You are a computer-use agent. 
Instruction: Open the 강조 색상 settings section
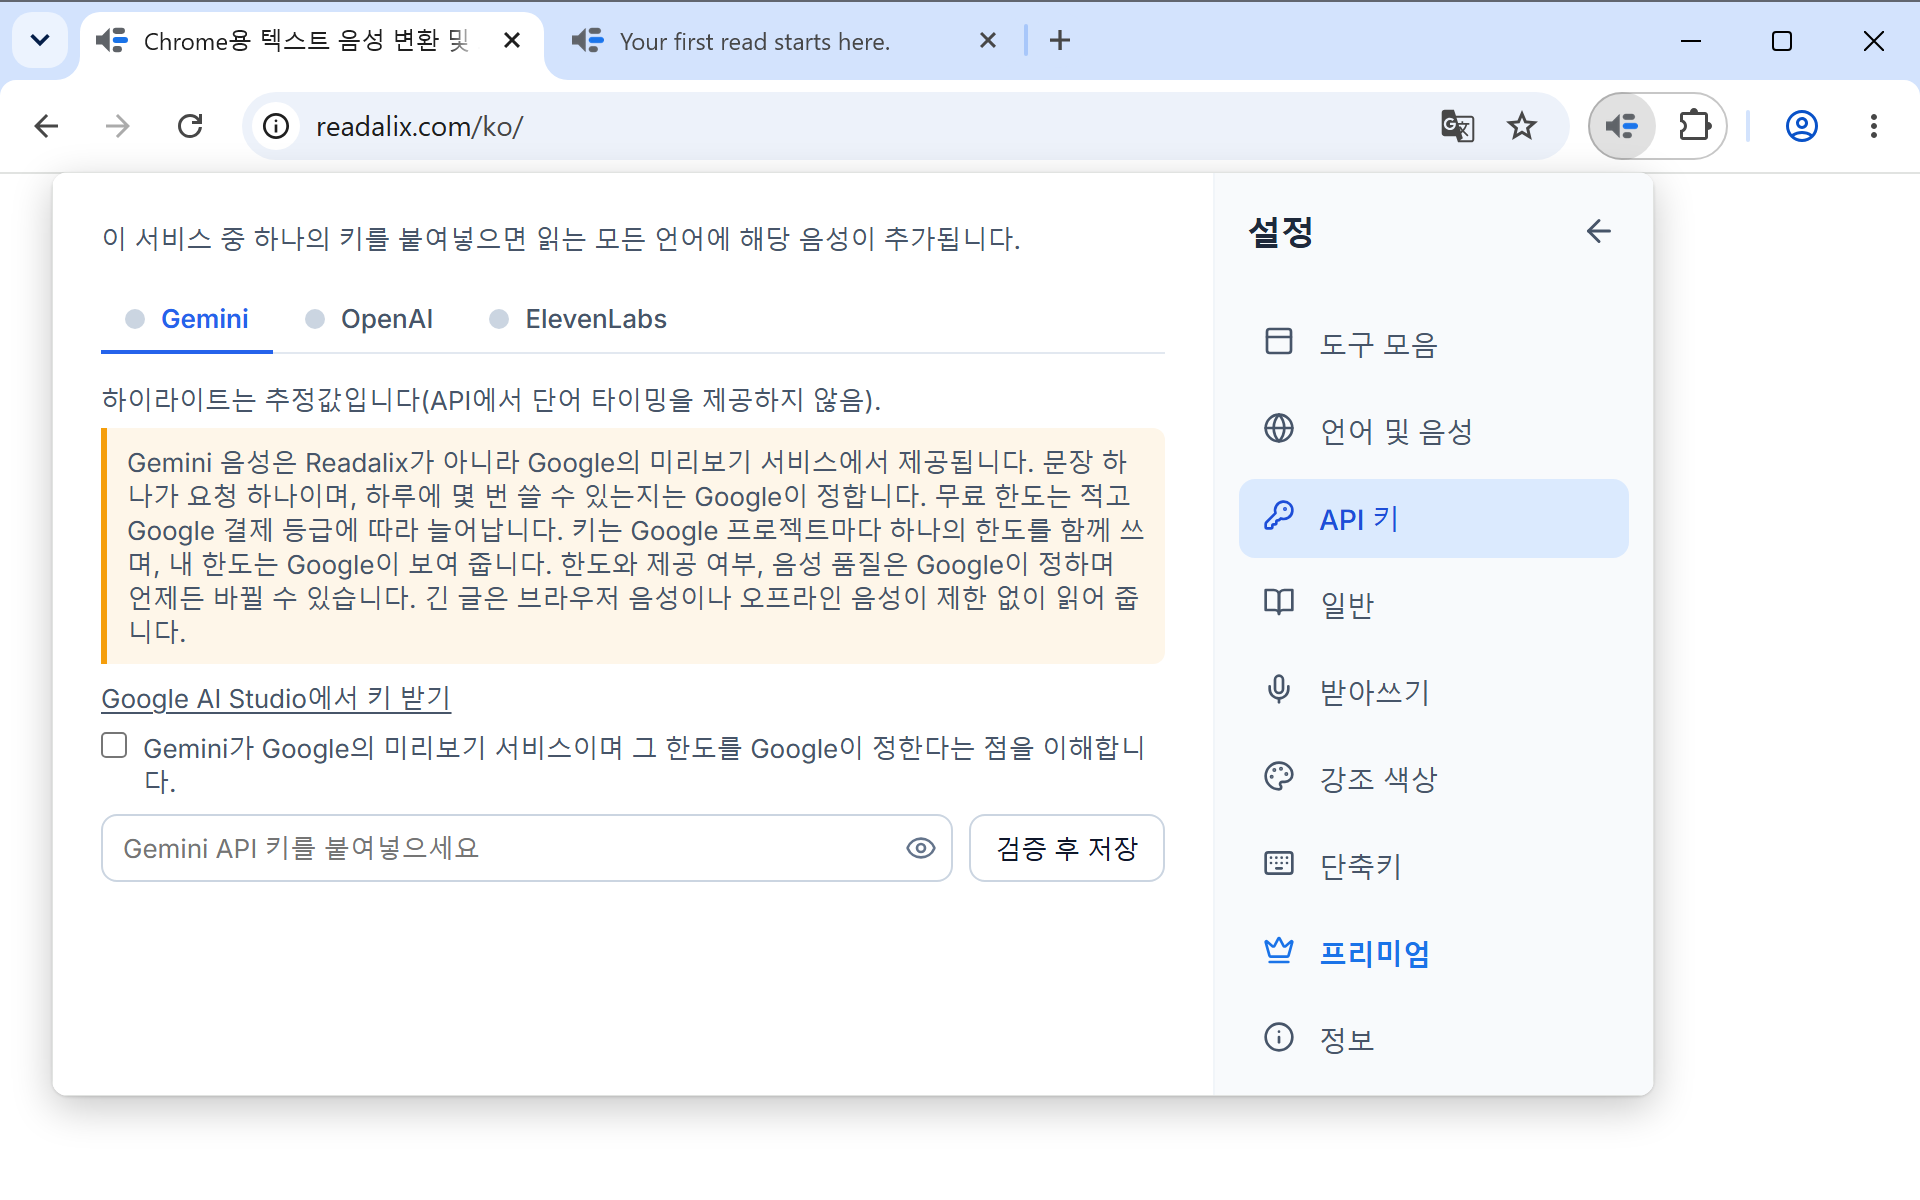[1433, 778]
